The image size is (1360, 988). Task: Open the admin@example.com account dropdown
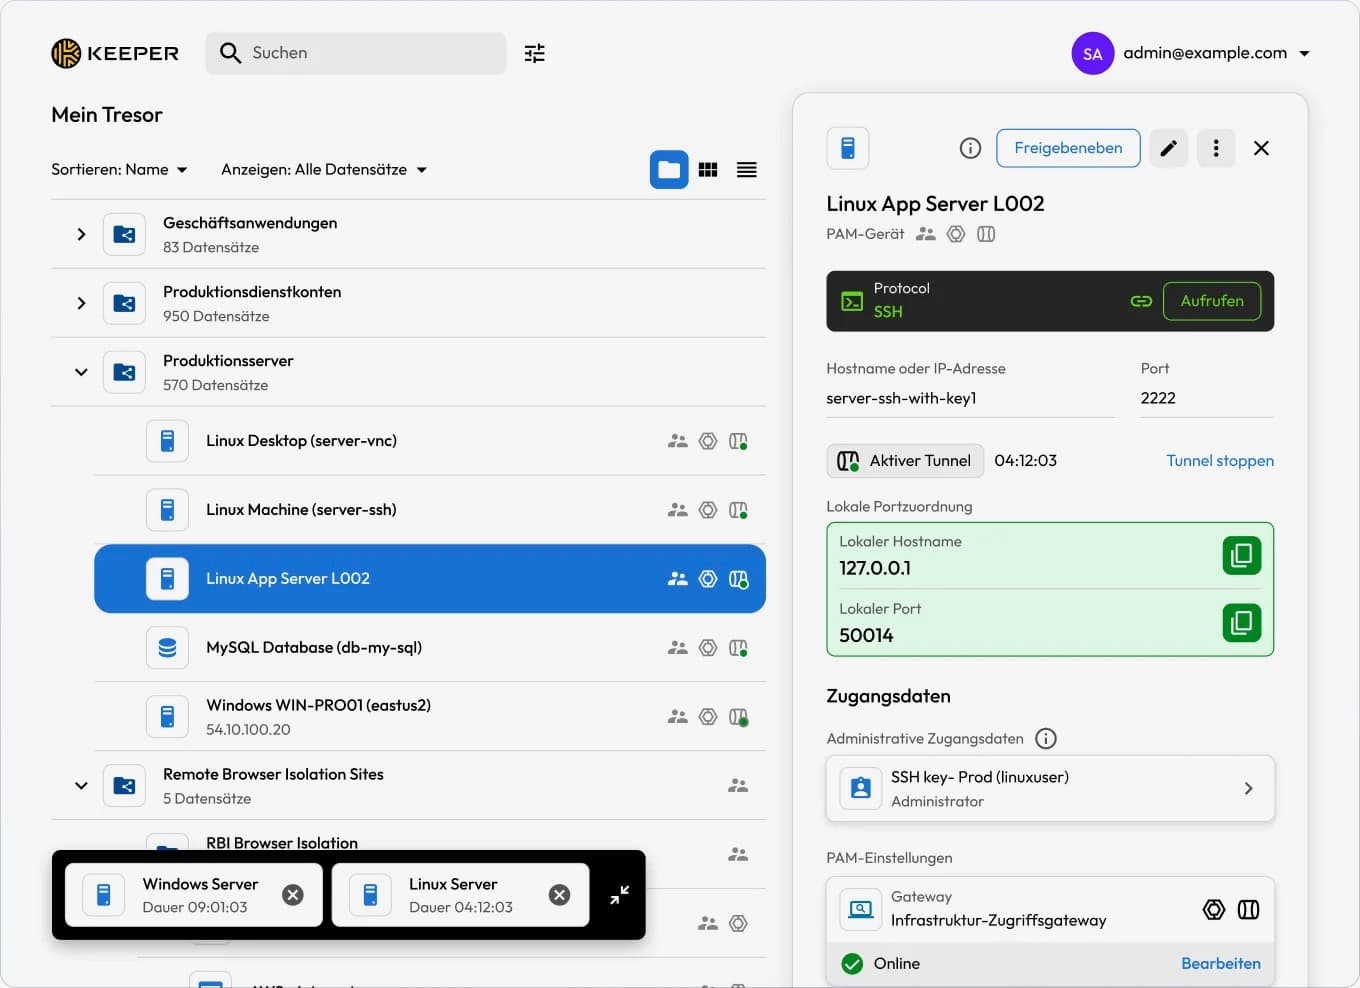point(1217,53)
